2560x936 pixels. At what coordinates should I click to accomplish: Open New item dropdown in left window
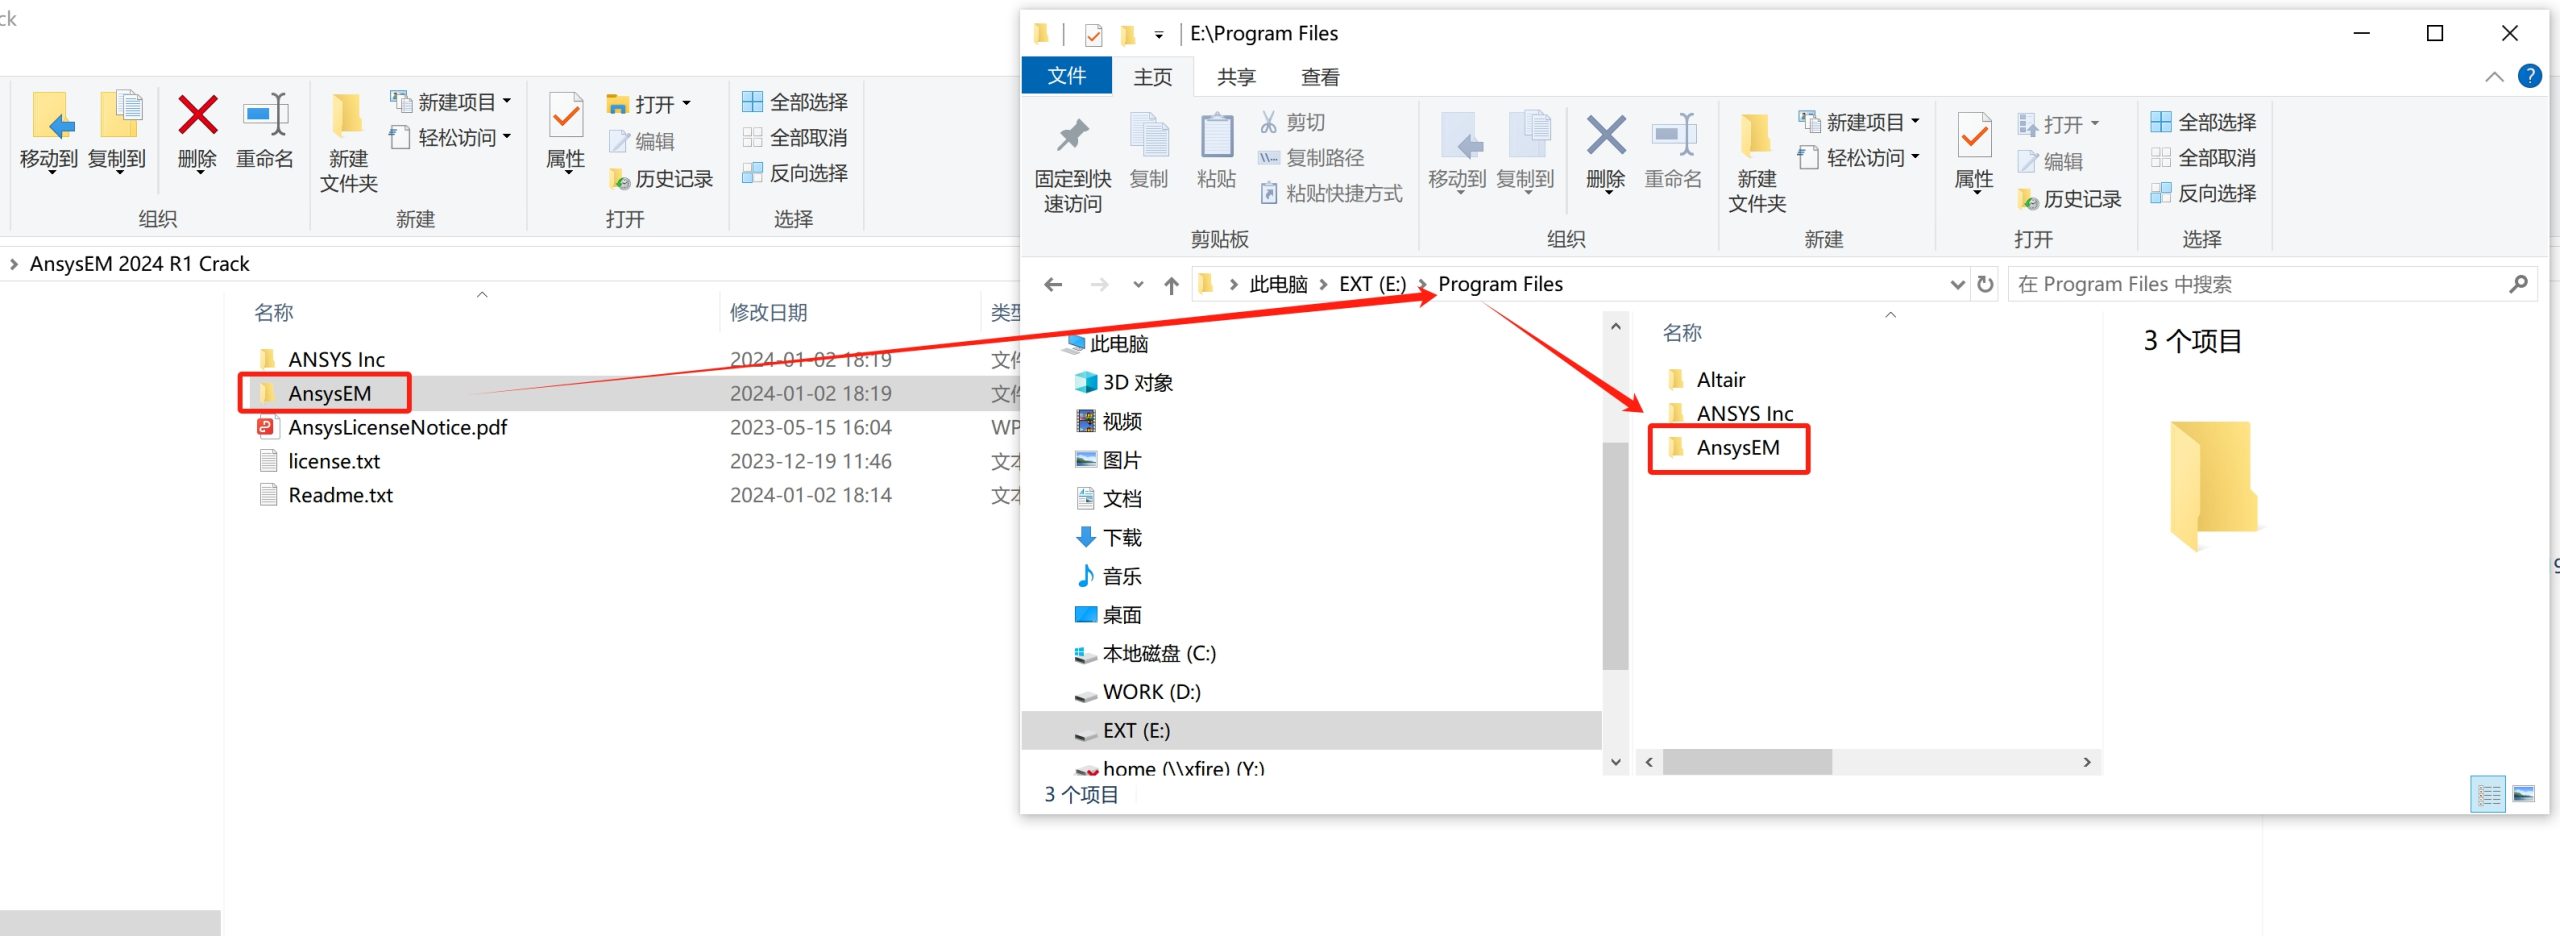tap(451, 102)
